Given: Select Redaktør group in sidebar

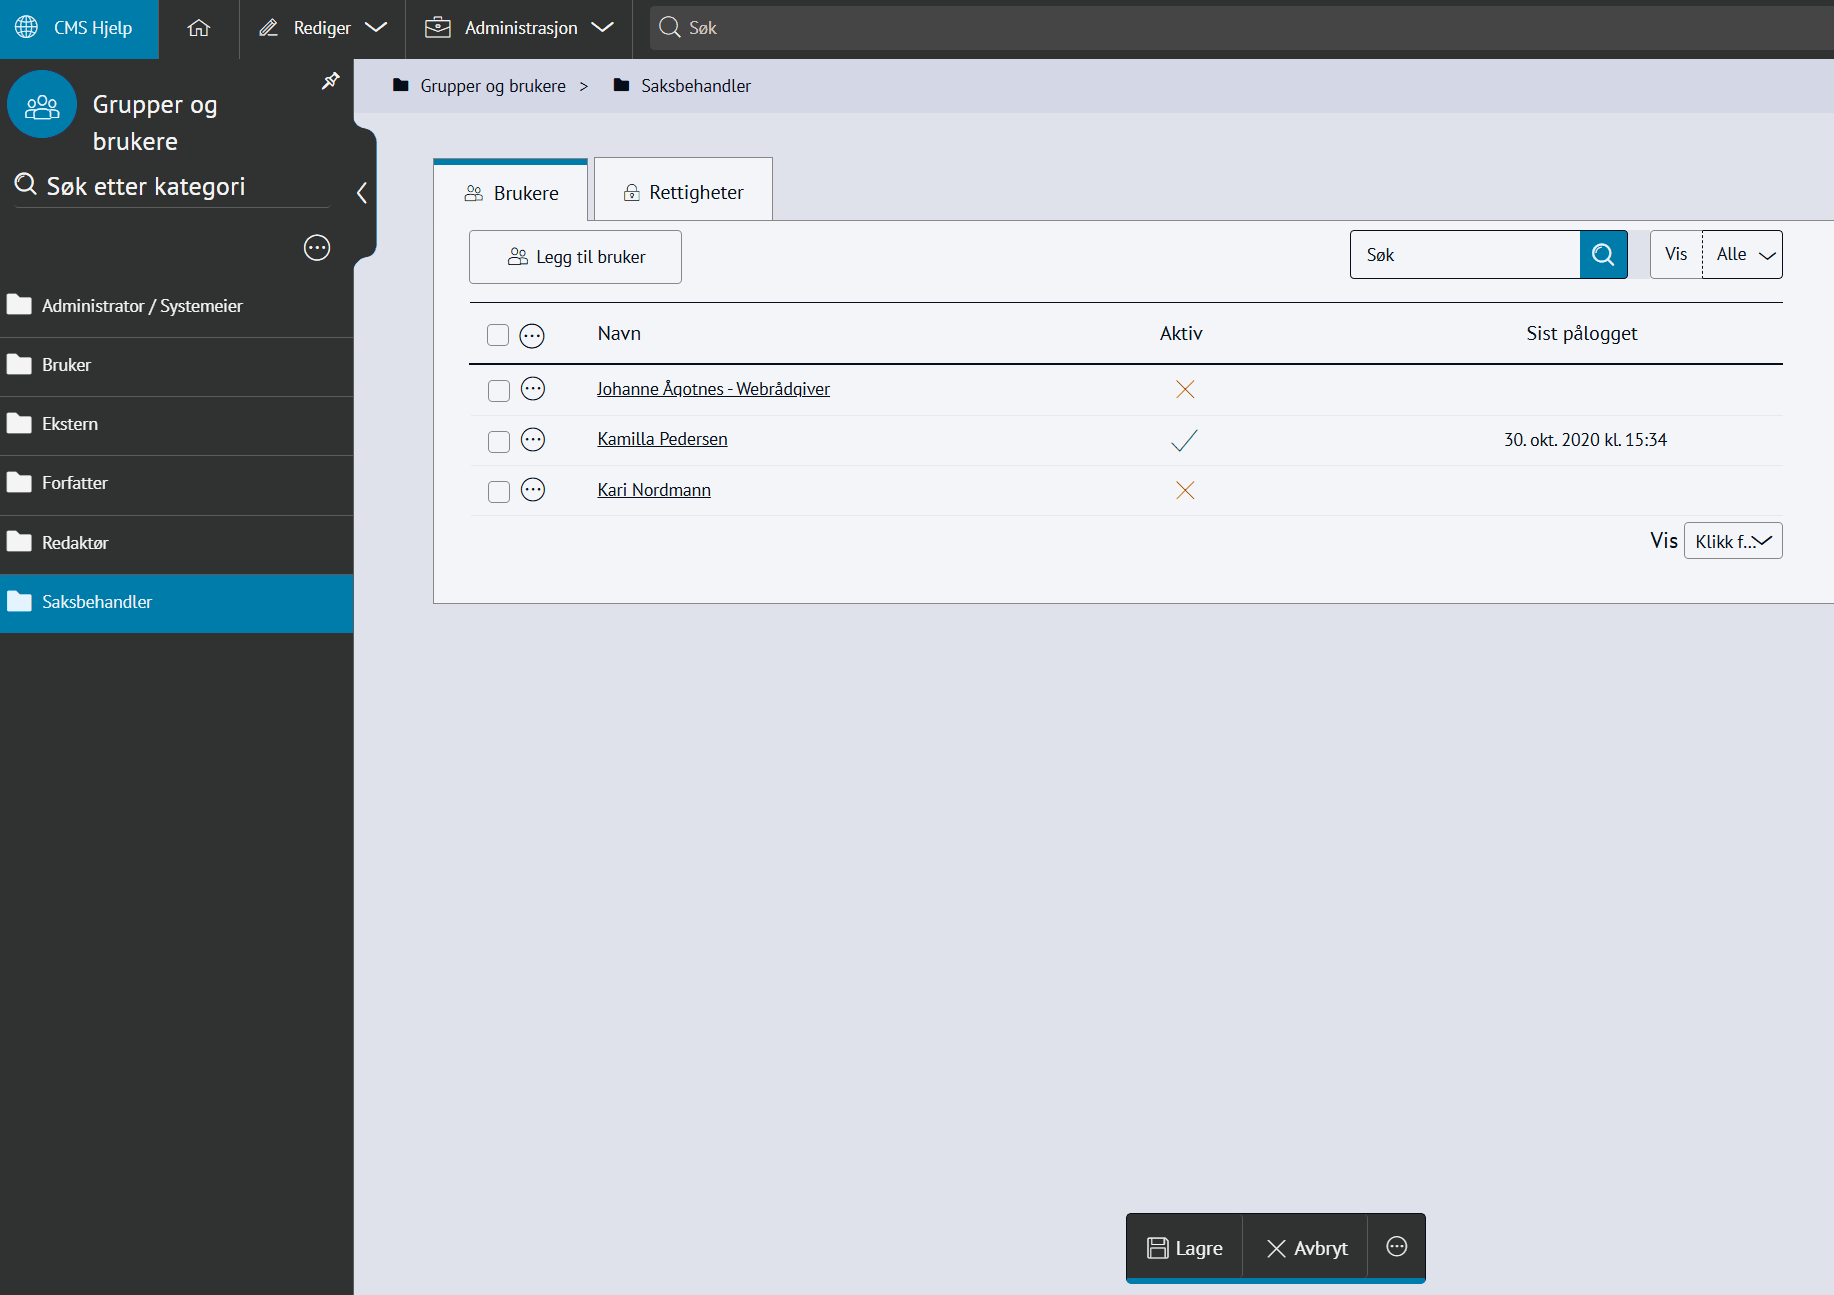Looking at the screenshot, I should pos(75,543).
